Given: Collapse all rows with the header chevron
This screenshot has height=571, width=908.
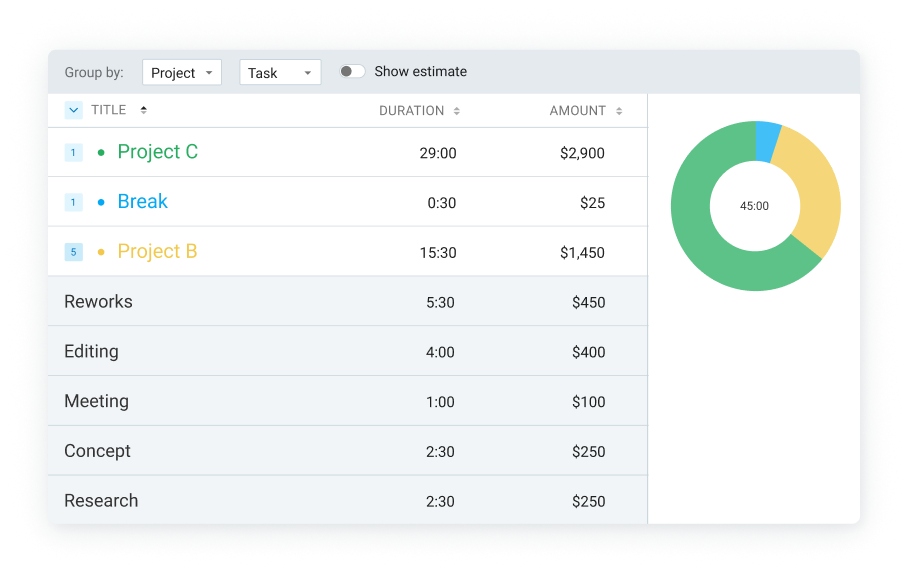Looking at the screenshot, I should pyautogui.click(x=74, y=110).
